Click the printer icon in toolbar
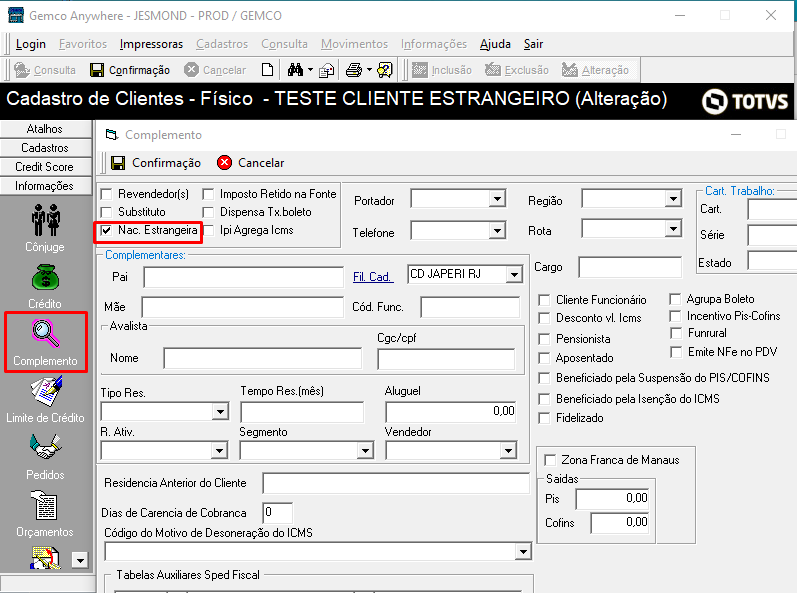Image resolution: width=797 pixels, height=593 pixels. pyautogui.click(x=354, y=70)
